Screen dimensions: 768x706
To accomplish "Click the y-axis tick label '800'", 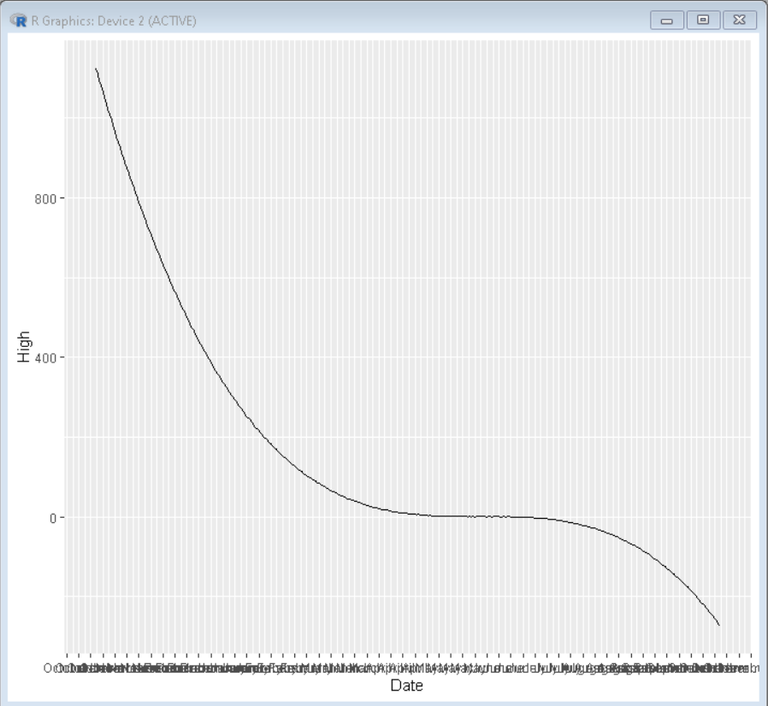I will (x=46, y=199).
